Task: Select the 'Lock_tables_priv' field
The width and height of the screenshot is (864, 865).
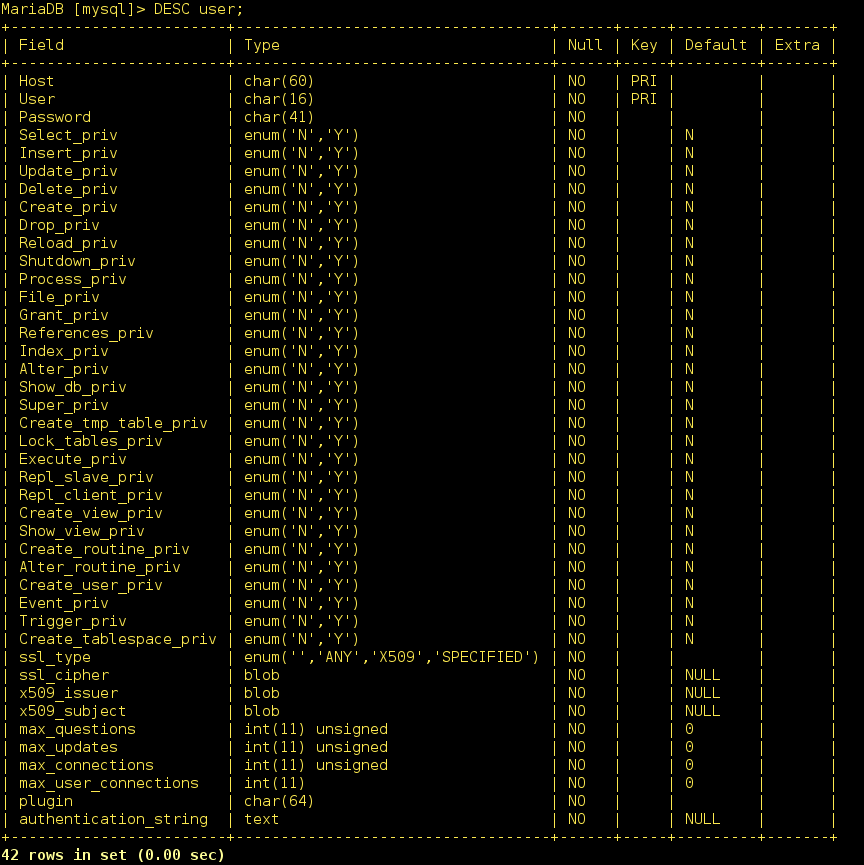Action: coord(90,441)
